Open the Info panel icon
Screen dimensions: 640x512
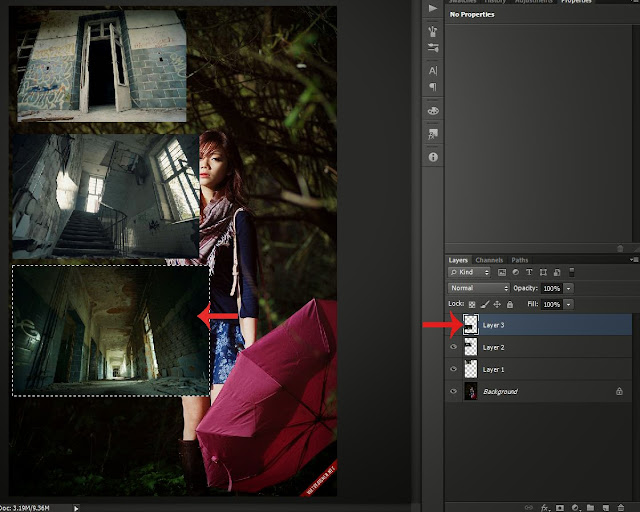[433, 157]
